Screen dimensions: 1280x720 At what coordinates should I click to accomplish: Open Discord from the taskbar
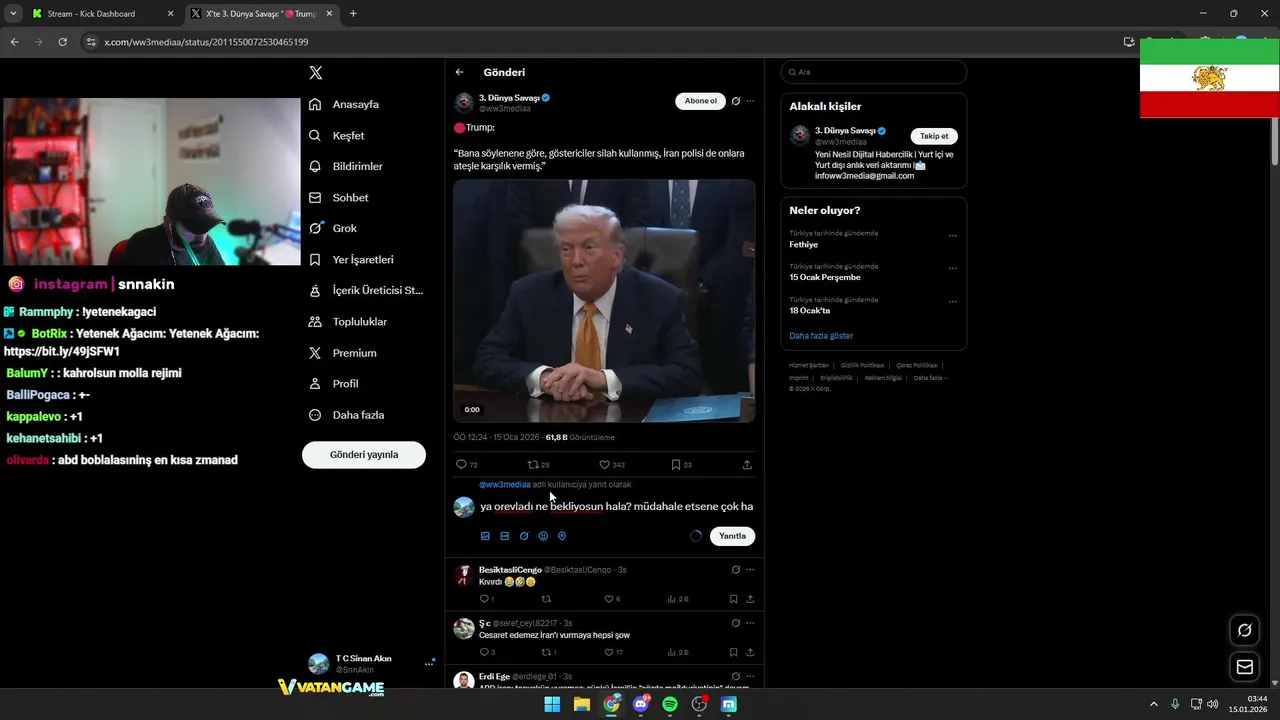[x=641, y=704]
